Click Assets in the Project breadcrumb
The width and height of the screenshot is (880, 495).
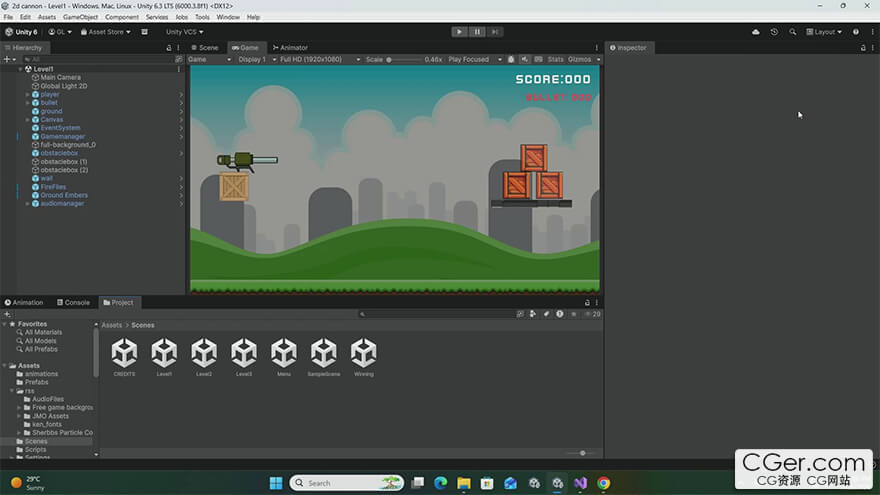(x=111, y=326)
